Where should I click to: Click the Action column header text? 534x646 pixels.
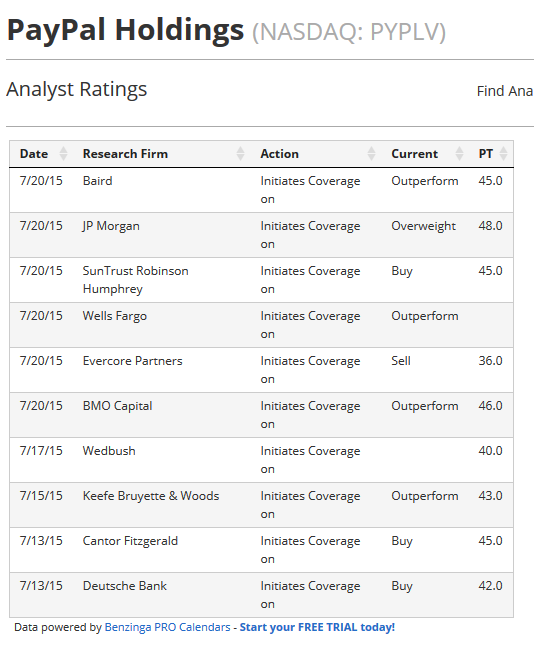point(279,154)
